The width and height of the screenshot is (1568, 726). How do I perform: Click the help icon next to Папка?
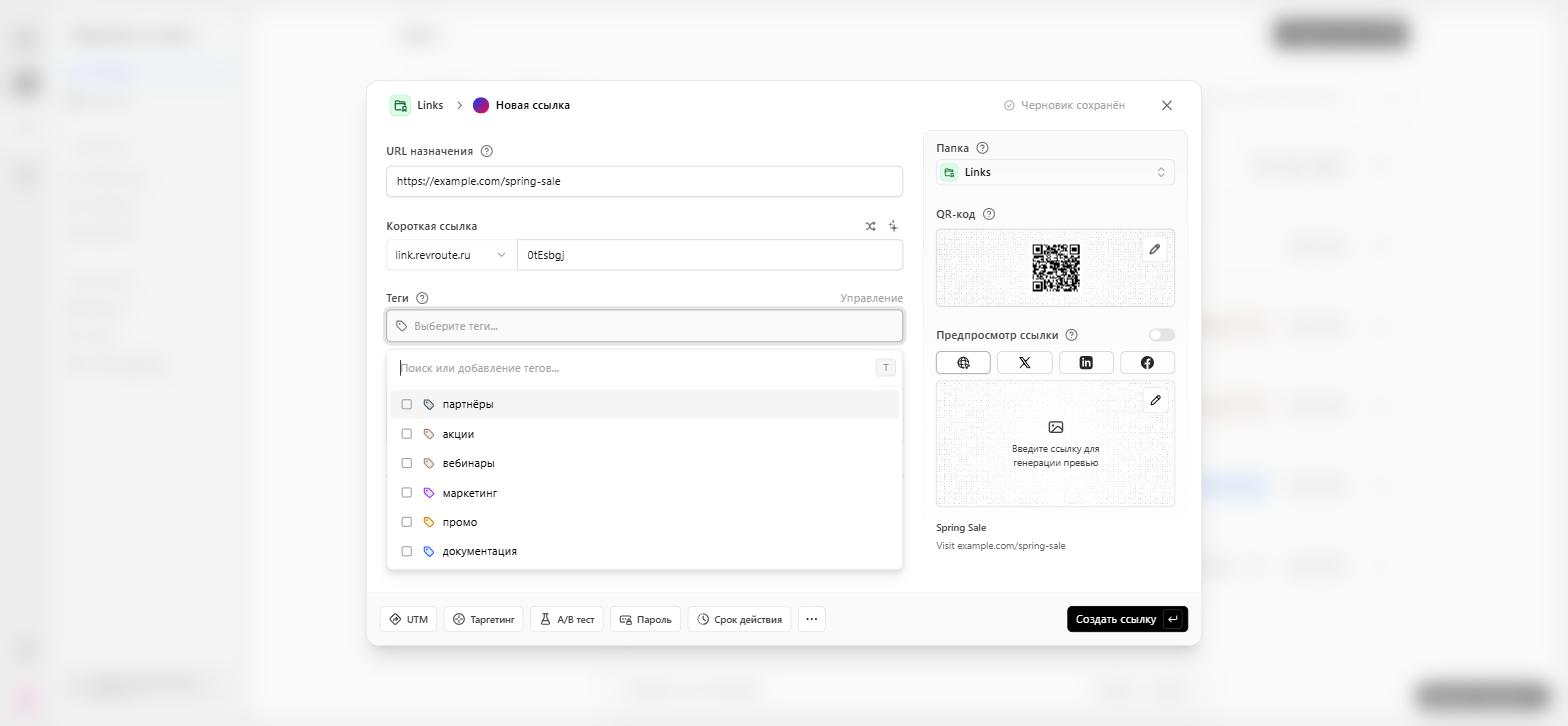point(982,148)
